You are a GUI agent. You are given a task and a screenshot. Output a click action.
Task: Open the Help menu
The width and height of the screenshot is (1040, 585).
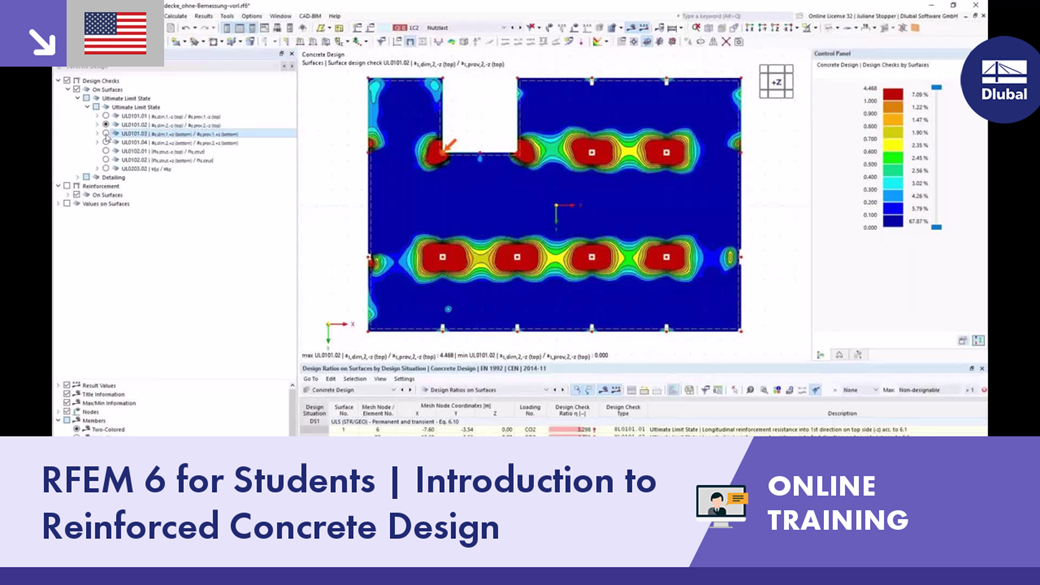click(335, 16)
